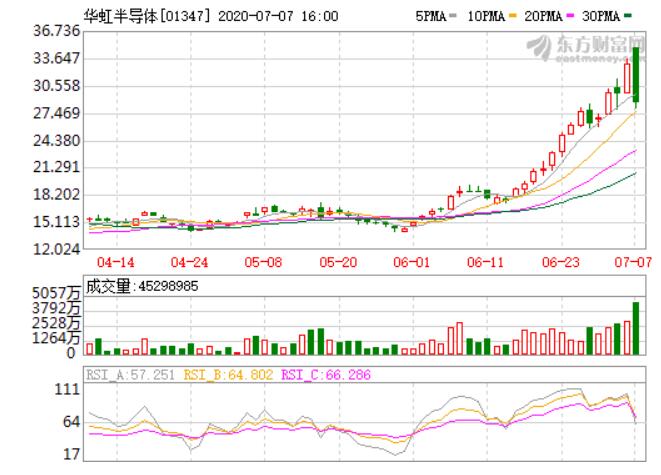Screen dimensions: 661x475
Task: Click the 07-07 date label
Action: (x=633, y=263)
